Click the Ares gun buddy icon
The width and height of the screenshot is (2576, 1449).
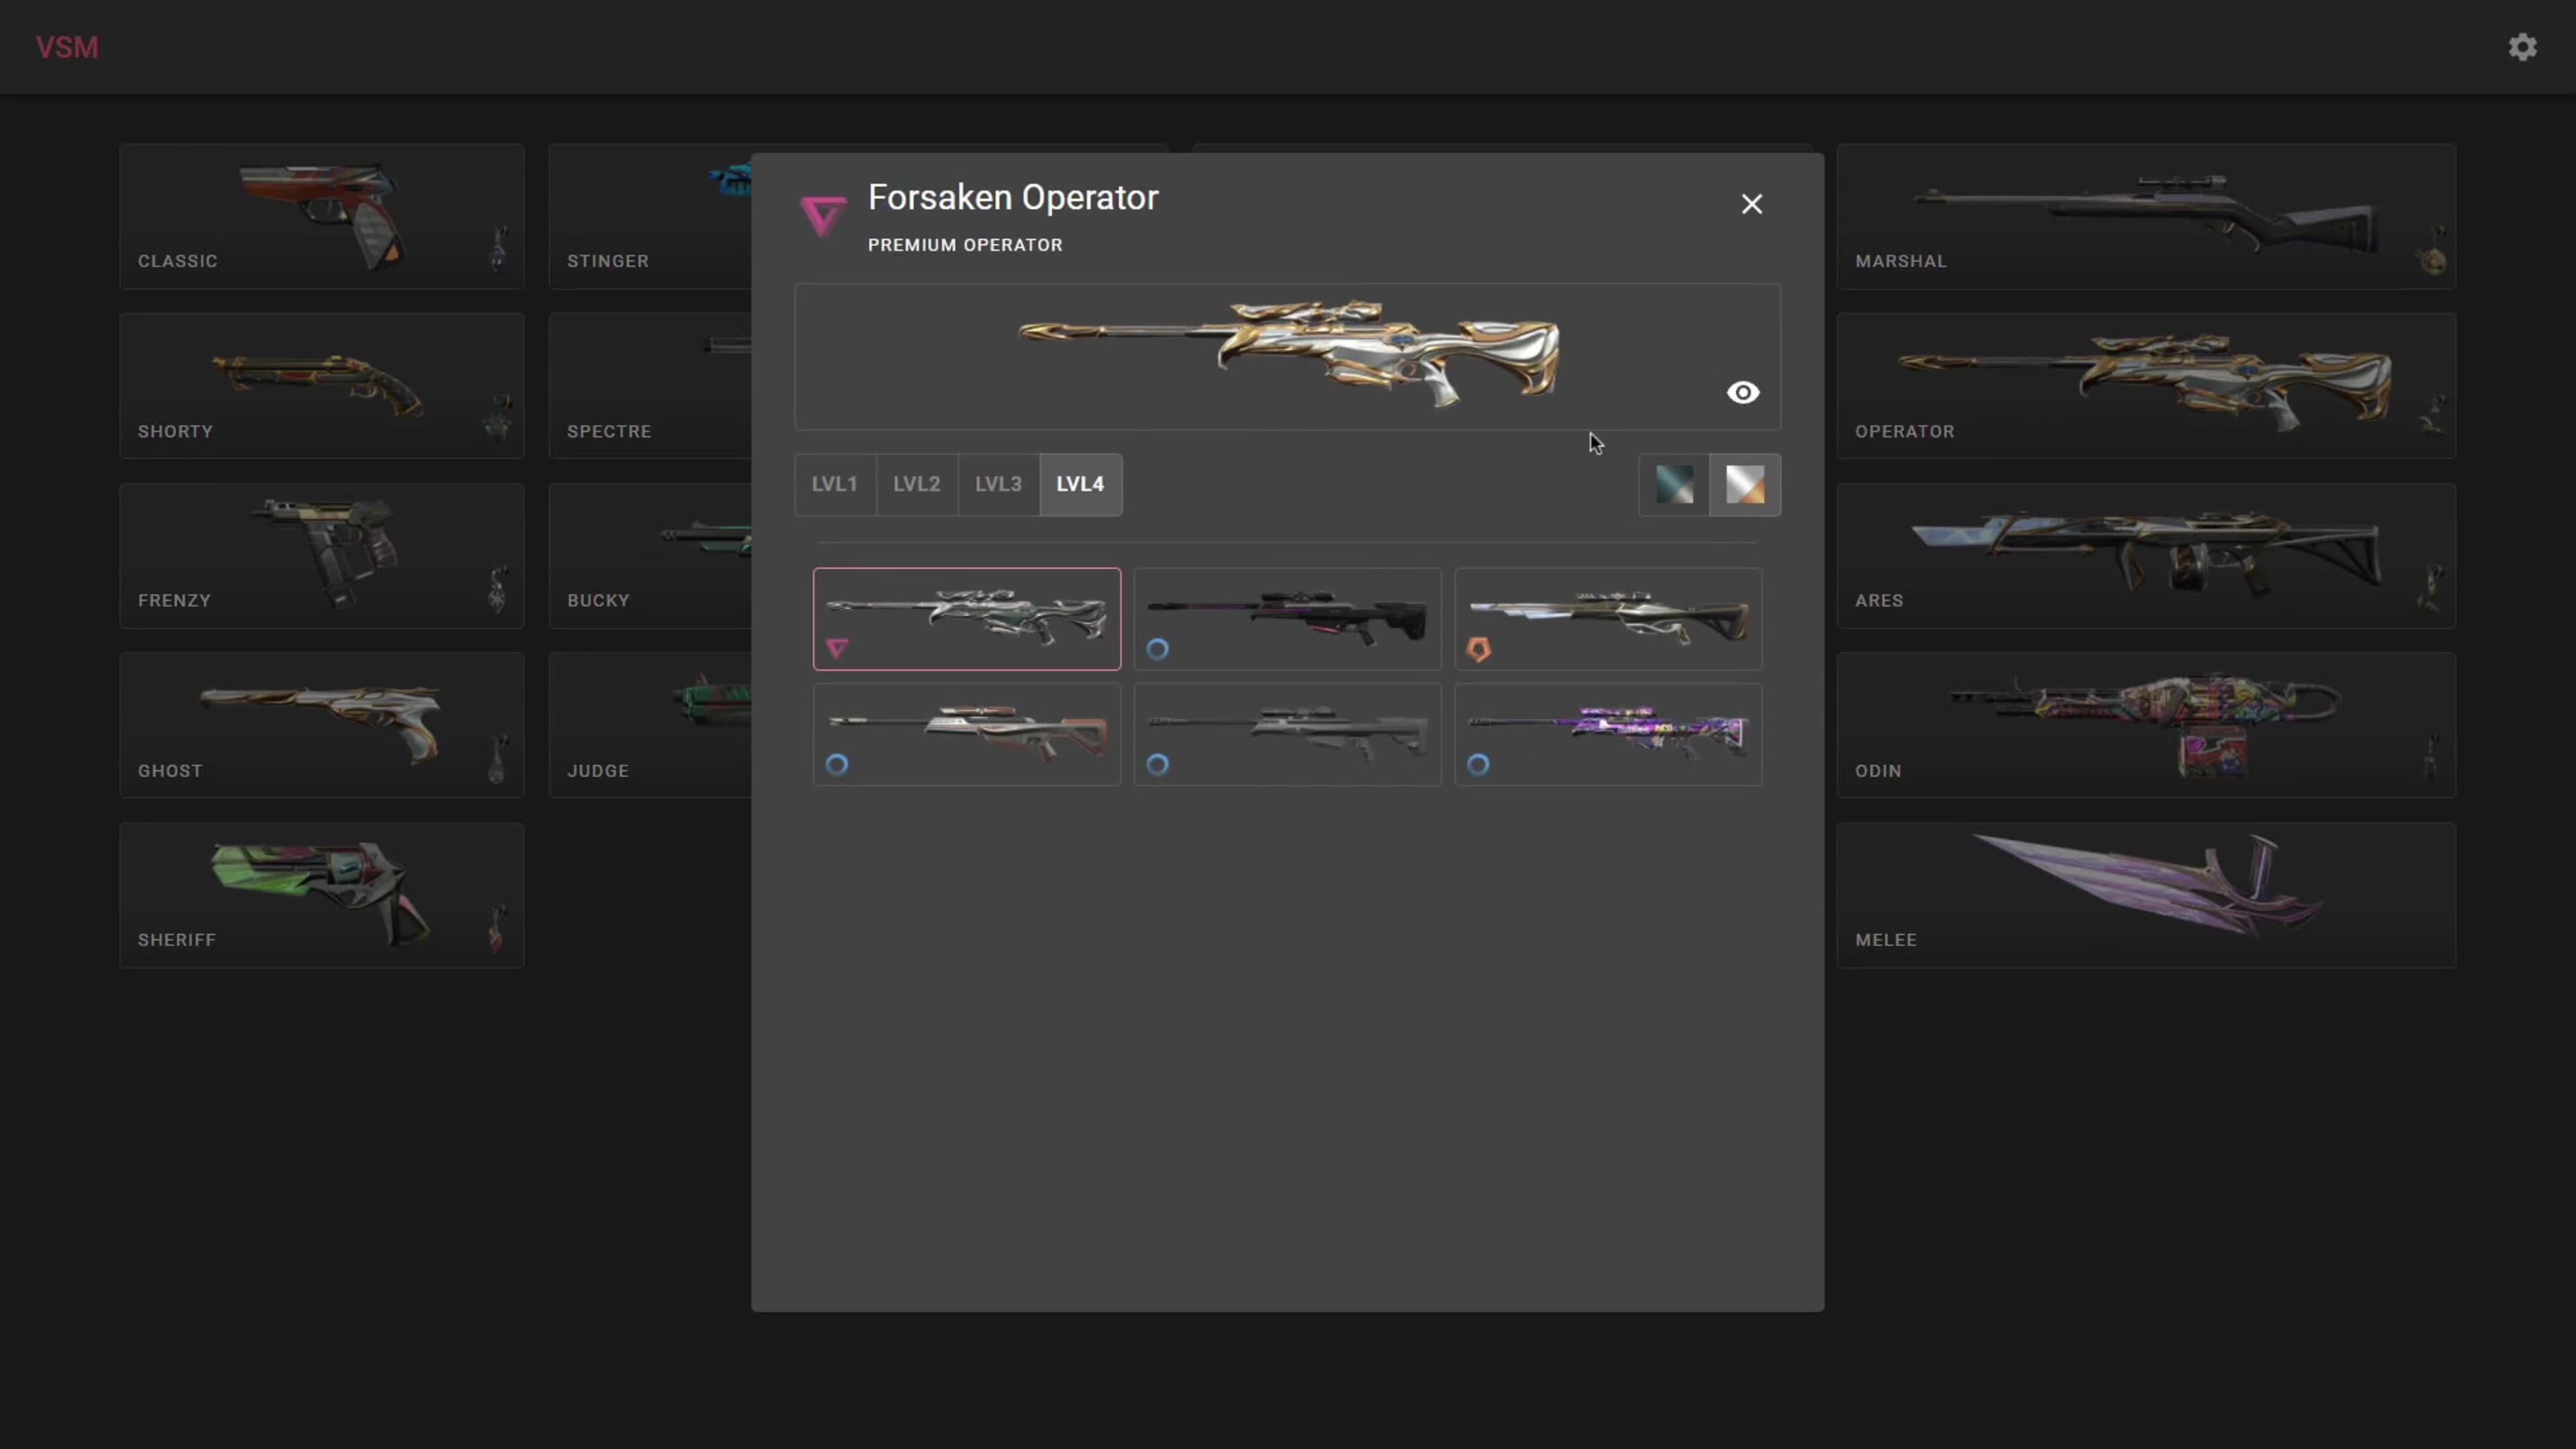[x=2430, y=588]
